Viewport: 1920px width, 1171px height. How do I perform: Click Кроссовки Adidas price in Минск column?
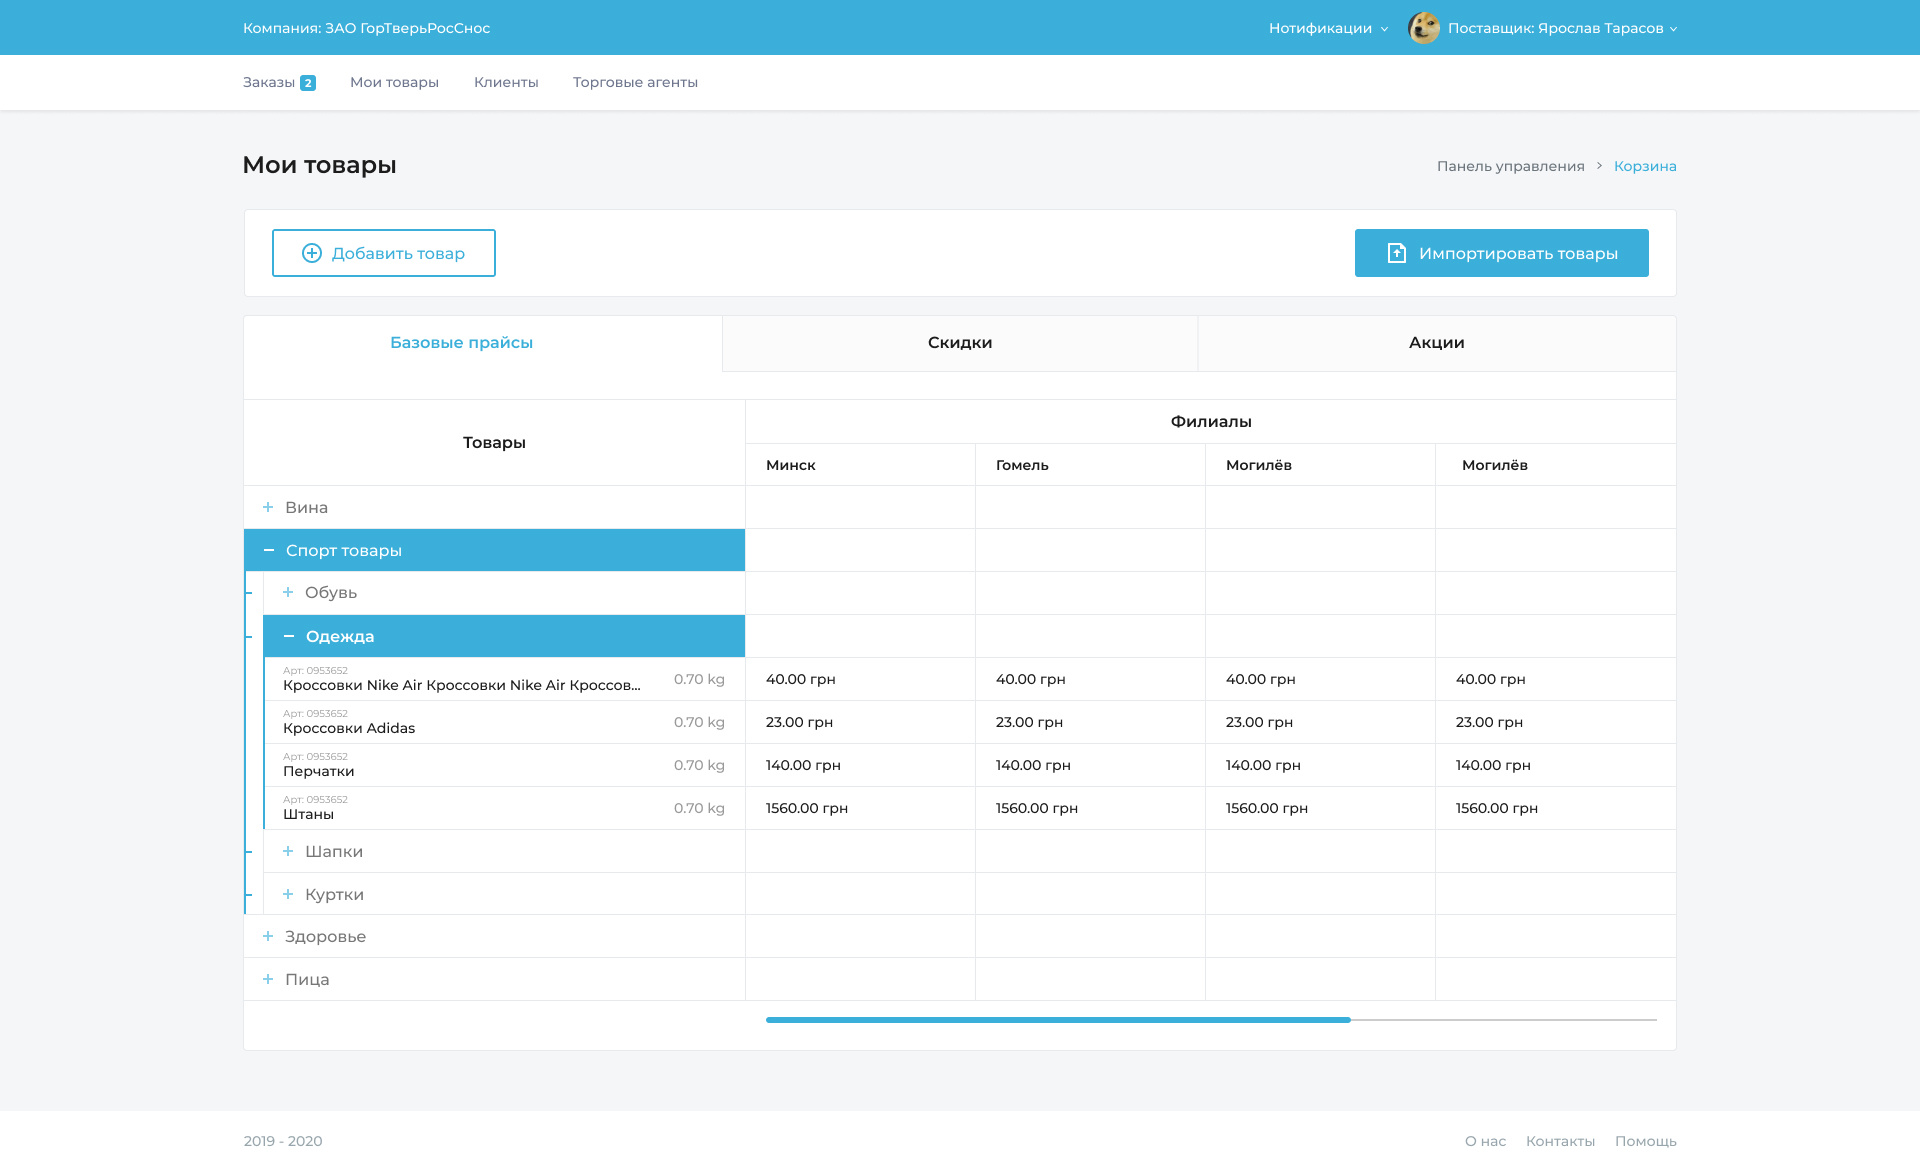(x=799, y=722)
